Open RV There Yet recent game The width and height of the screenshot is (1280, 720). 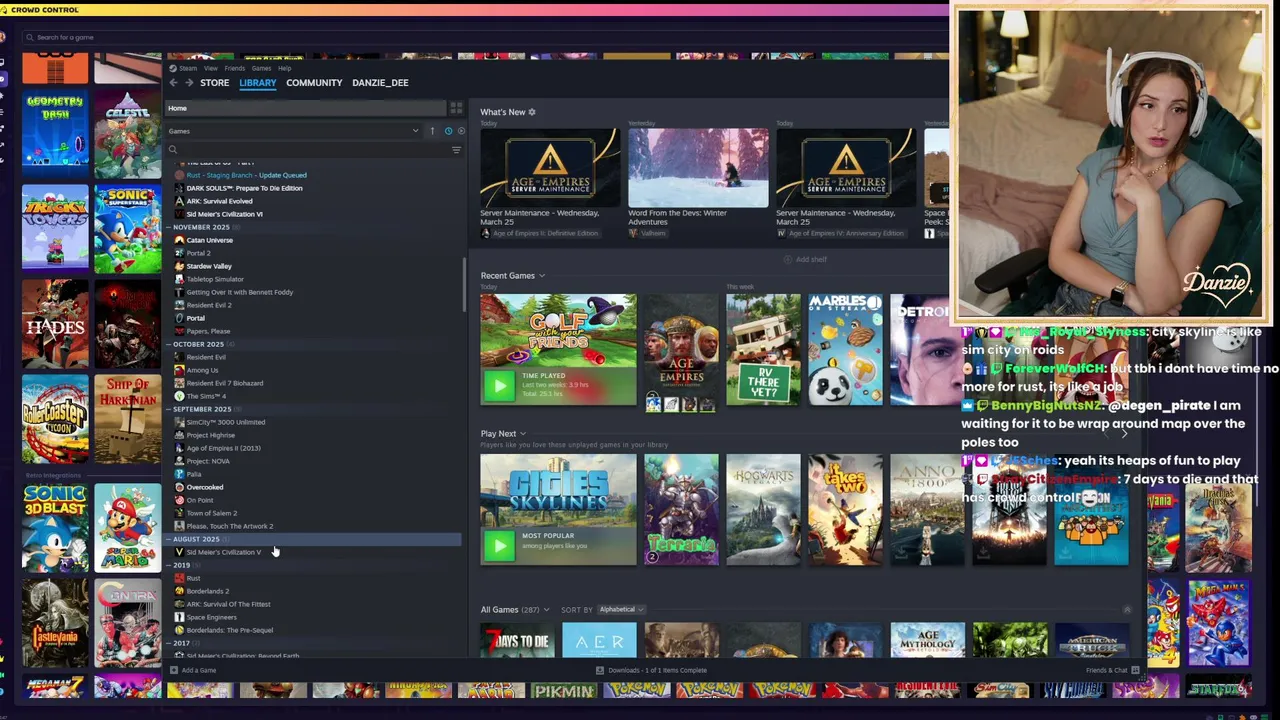tap(763, 349)
